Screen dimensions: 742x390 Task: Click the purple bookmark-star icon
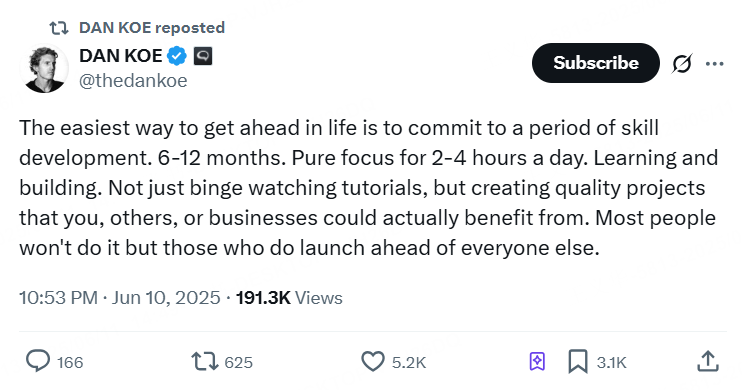pos(537,362)
